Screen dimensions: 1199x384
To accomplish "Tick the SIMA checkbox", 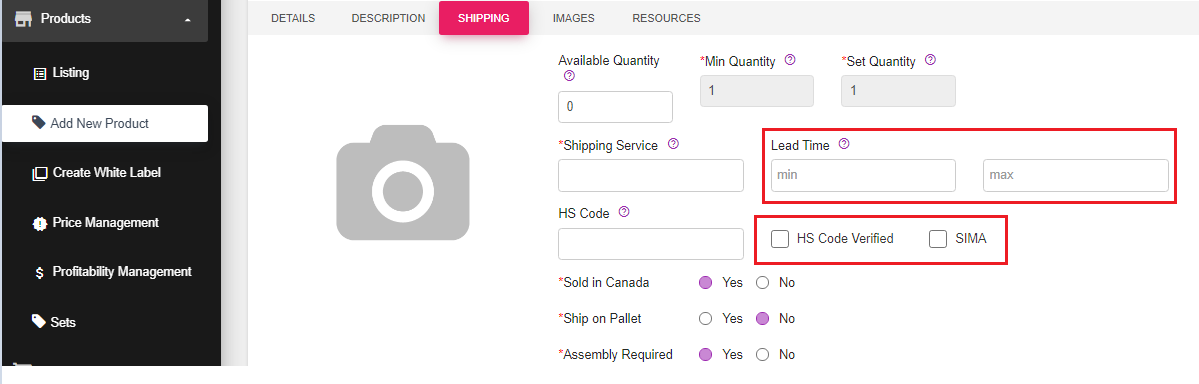I will [938, 239].
